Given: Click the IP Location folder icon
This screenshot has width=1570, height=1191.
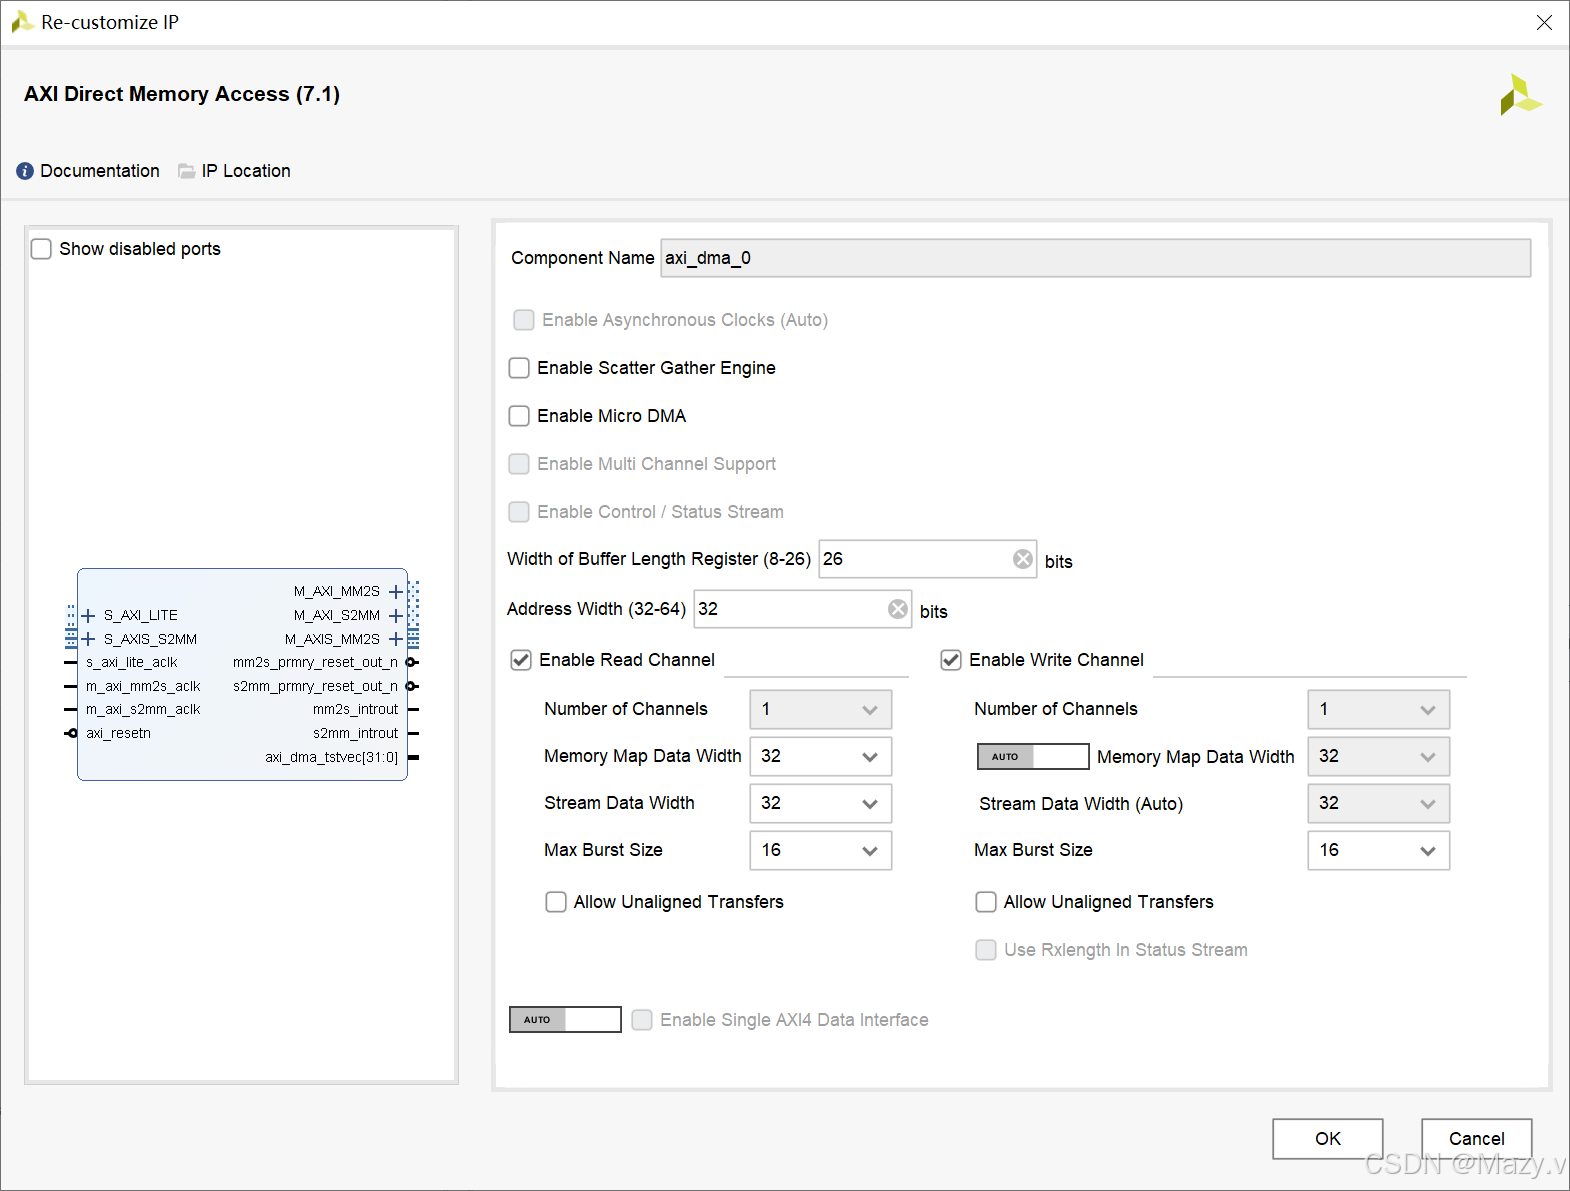Looking at the screenshot, I should point(186,171).
